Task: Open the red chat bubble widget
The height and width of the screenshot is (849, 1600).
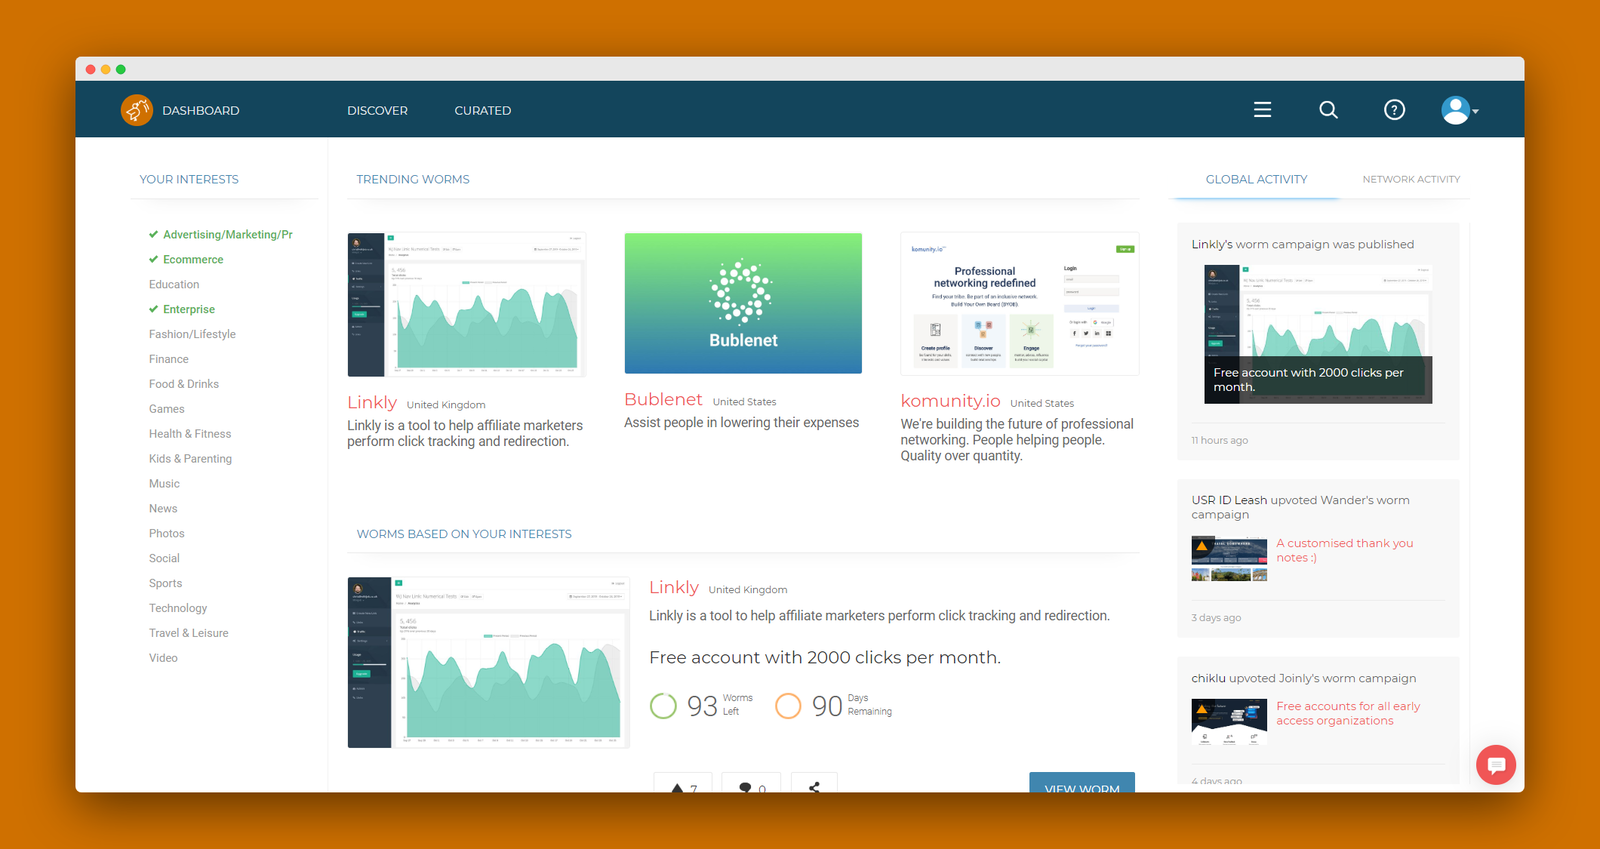Action: (x=1496, y=765)
